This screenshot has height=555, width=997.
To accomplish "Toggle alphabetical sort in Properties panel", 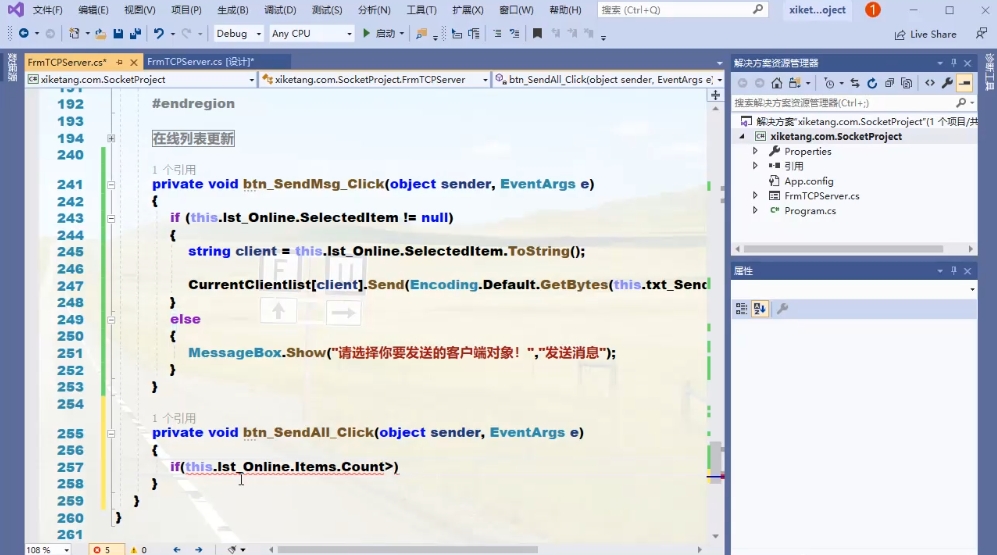I will (760, 309).
